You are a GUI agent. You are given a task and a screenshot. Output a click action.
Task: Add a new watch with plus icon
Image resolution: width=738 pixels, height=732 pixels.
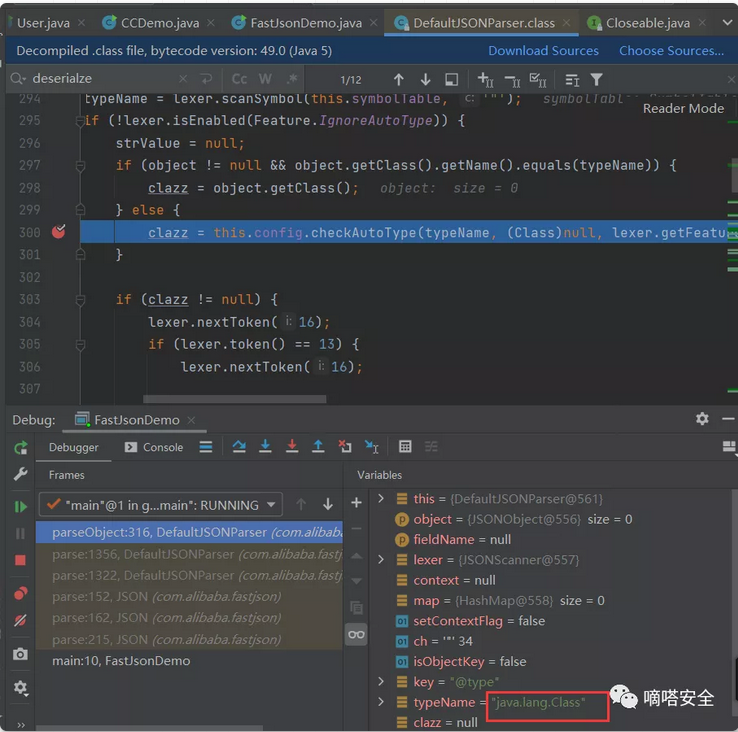click(x=356, y=503)
